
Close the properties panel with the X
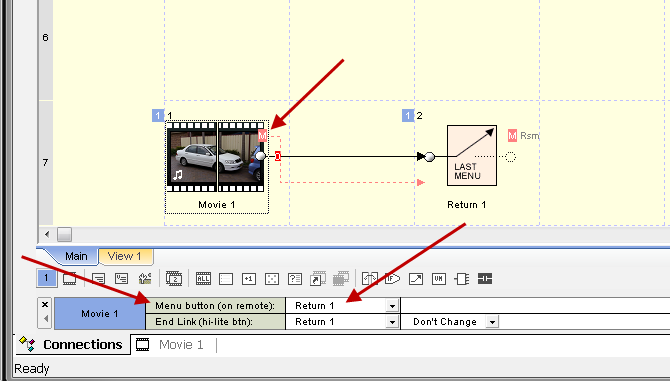pos(45,305)
